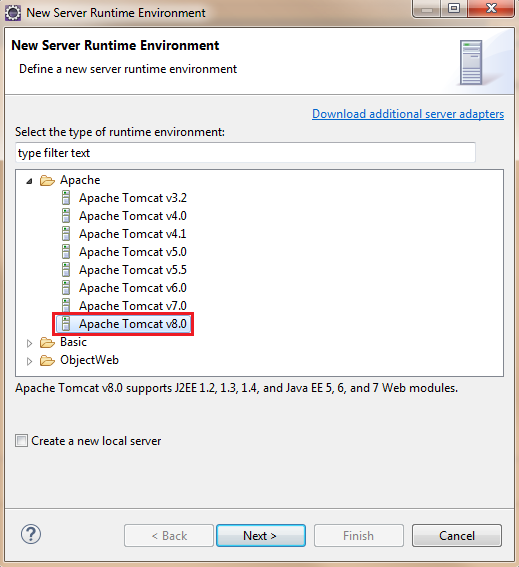
Task: Expand the ObjectWeb tree node
Action: (30, 361)
